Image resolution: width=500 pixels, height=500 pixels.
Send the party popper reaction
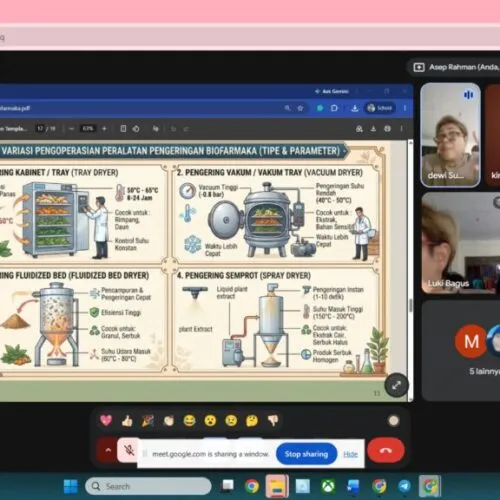148,421
